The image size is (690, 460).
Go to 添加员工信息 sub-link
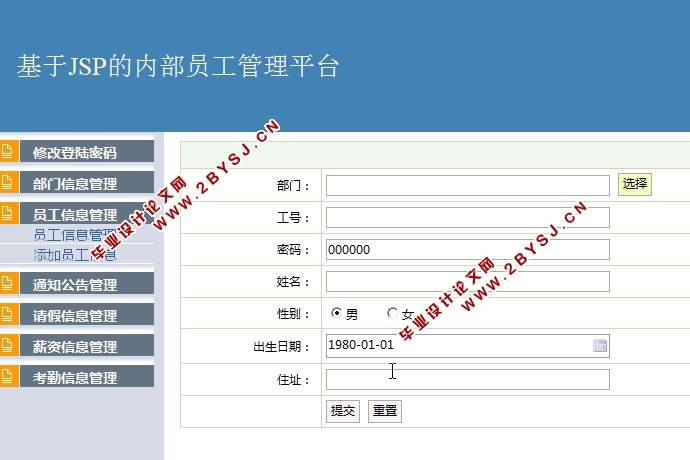pos(75,254)
